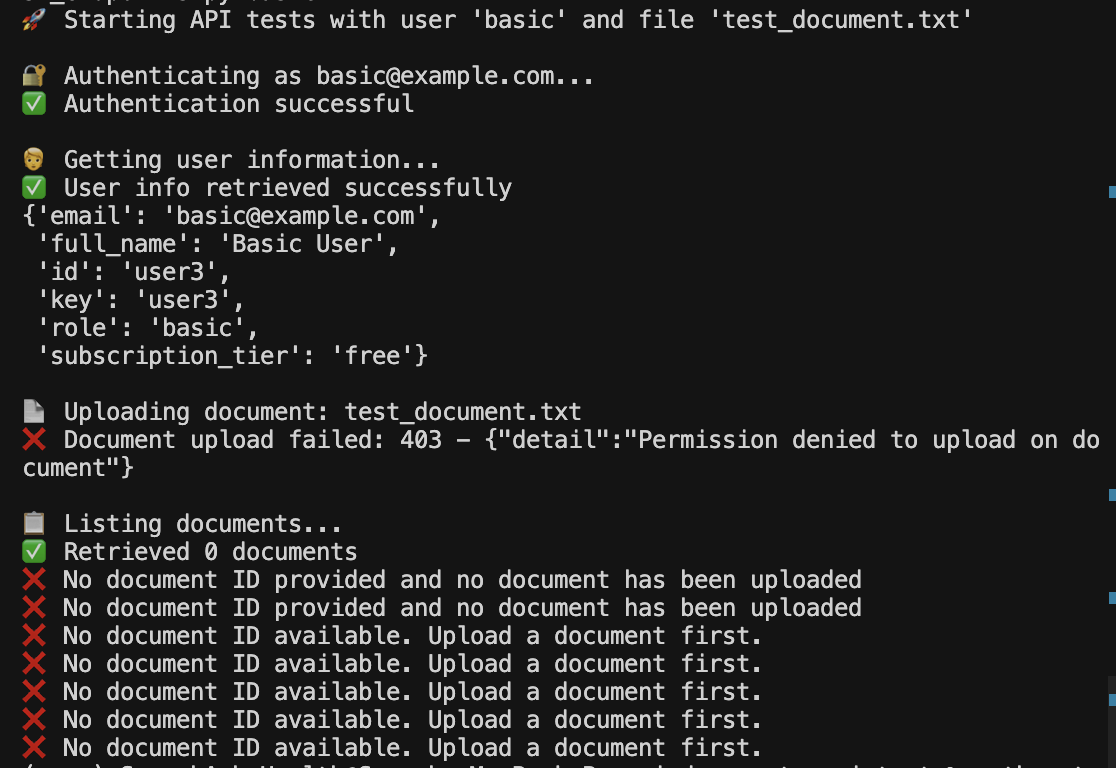Click the scrollbar marker near 'Listing documents'
The height and width of the screenshot is (768, 1116).
click(1112, 495)
